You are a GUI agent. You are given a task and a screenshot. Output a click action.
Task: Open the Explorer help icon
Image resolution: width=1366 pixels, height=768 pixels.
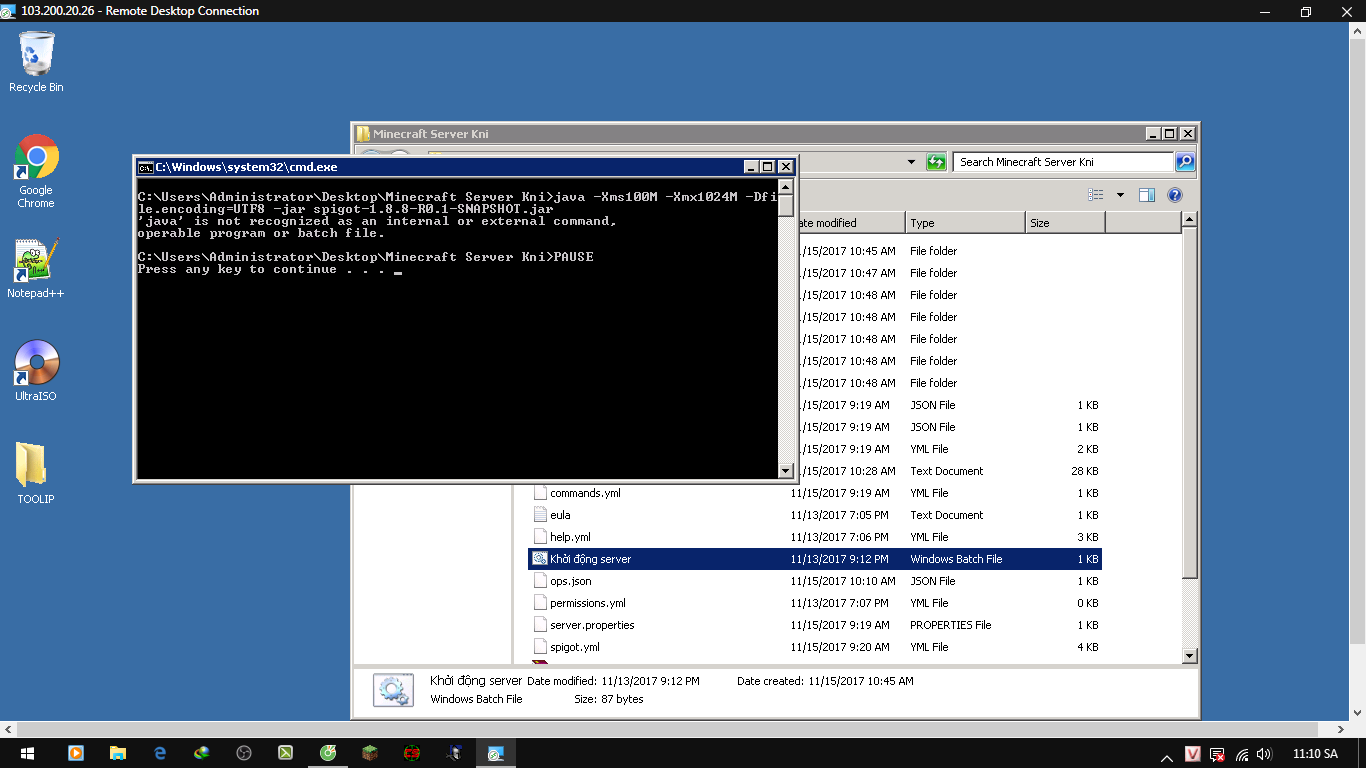point(1175,195)
